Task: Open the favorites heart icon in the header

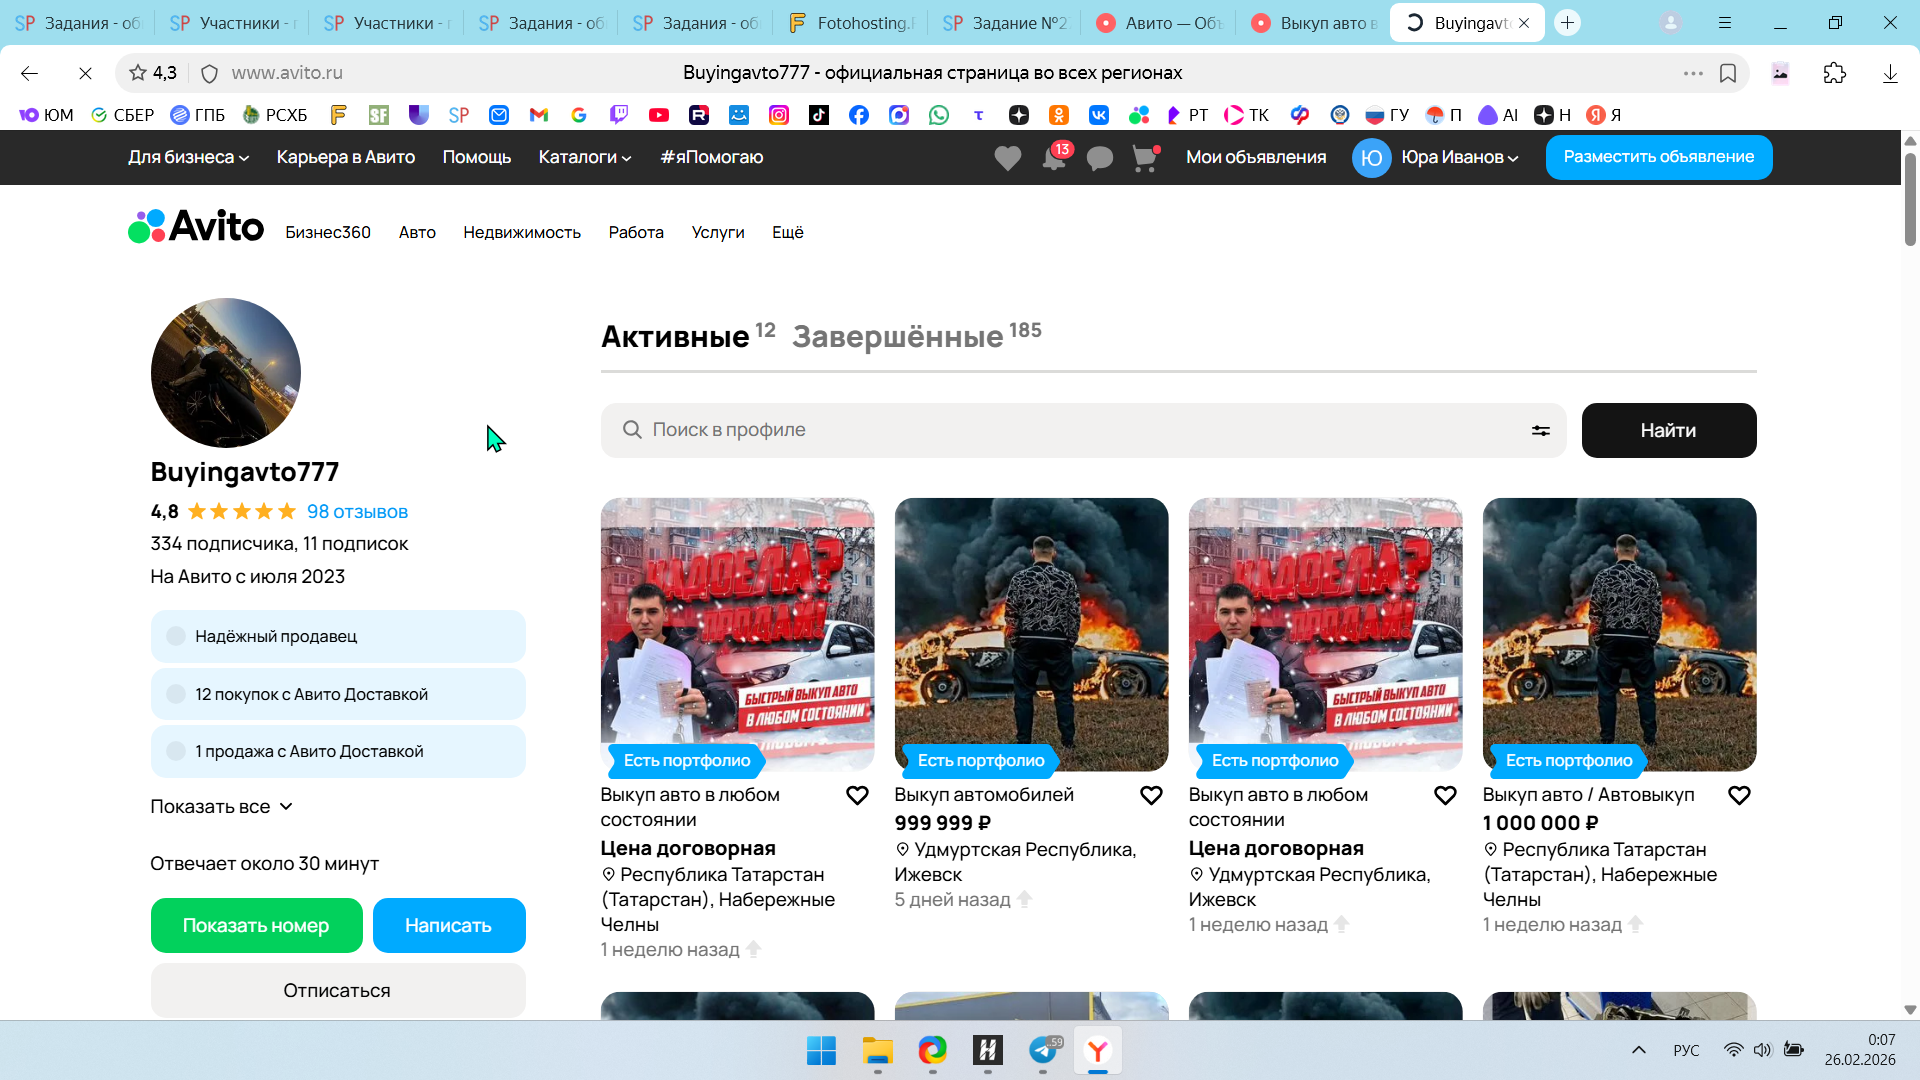Action: (1007, 158)
